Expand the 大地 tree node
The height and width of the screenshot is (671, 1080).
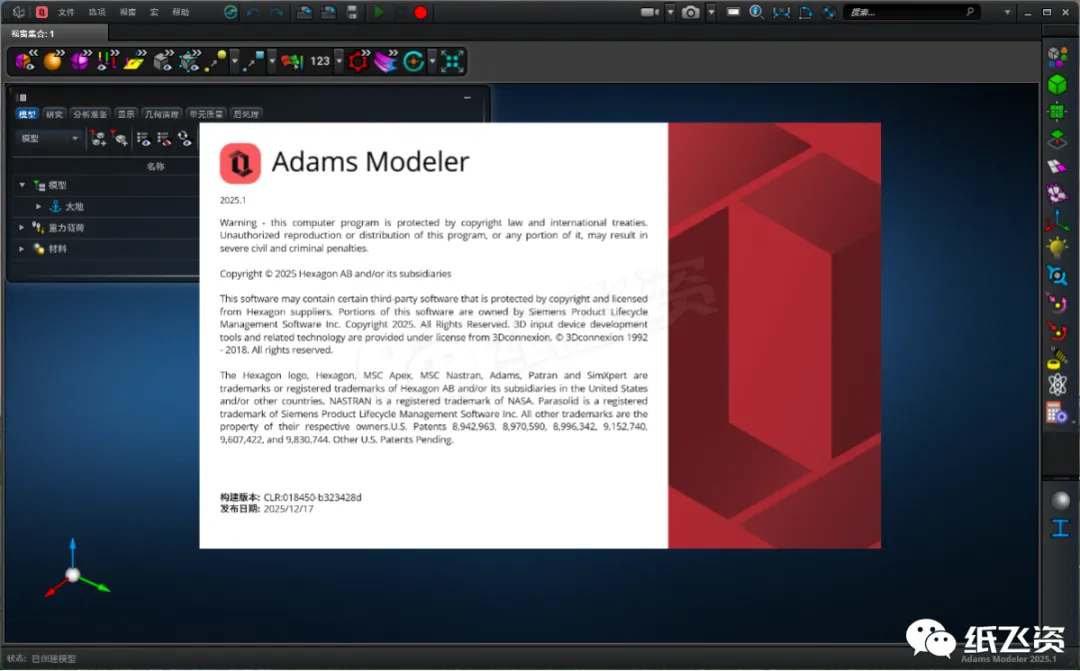point(39,206)
